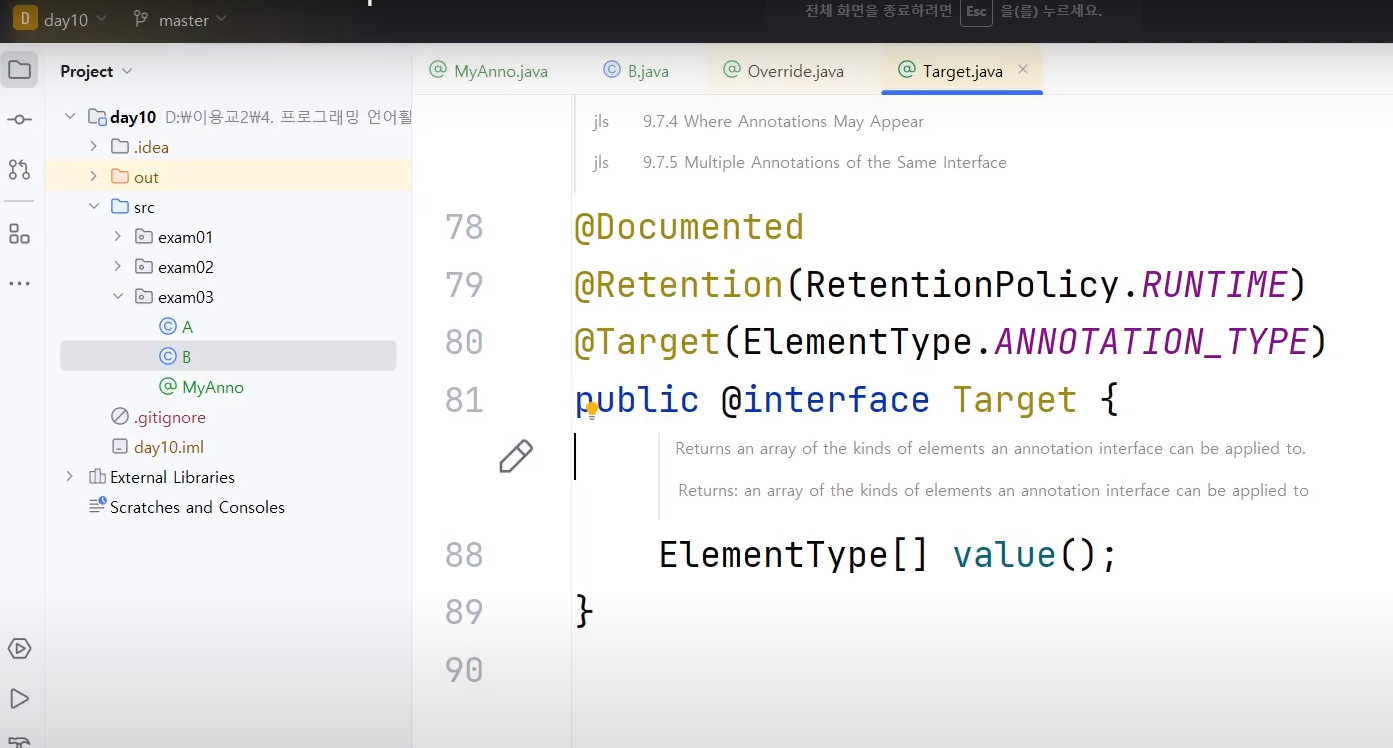Image resolution: width=1393 pixels, height=748 pixels.
Task: Collapse the exam03 package
Action: tap(117, 297)
